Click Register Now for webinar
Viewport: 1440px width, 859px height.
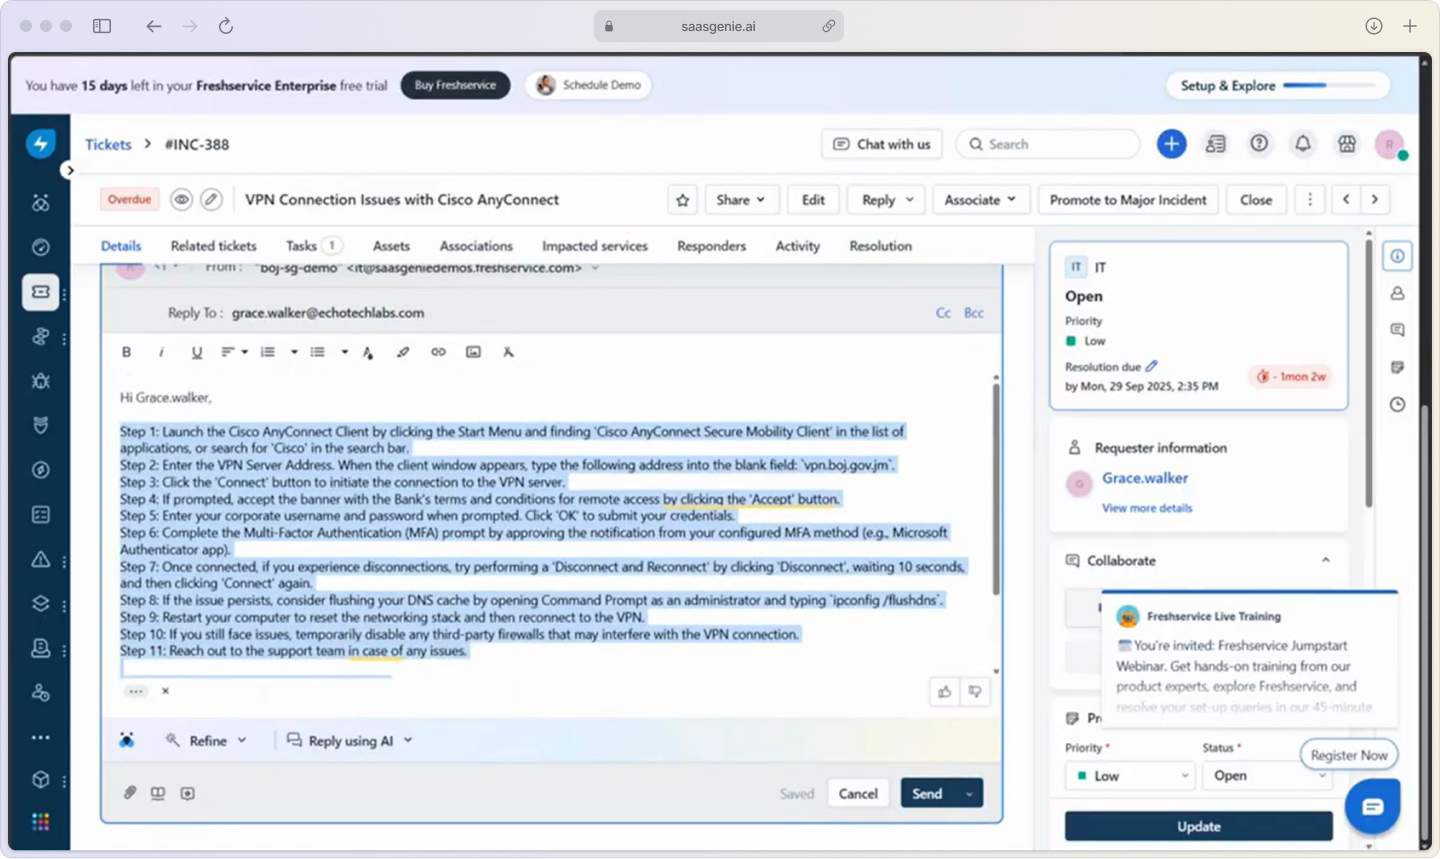click(1349, 755)
